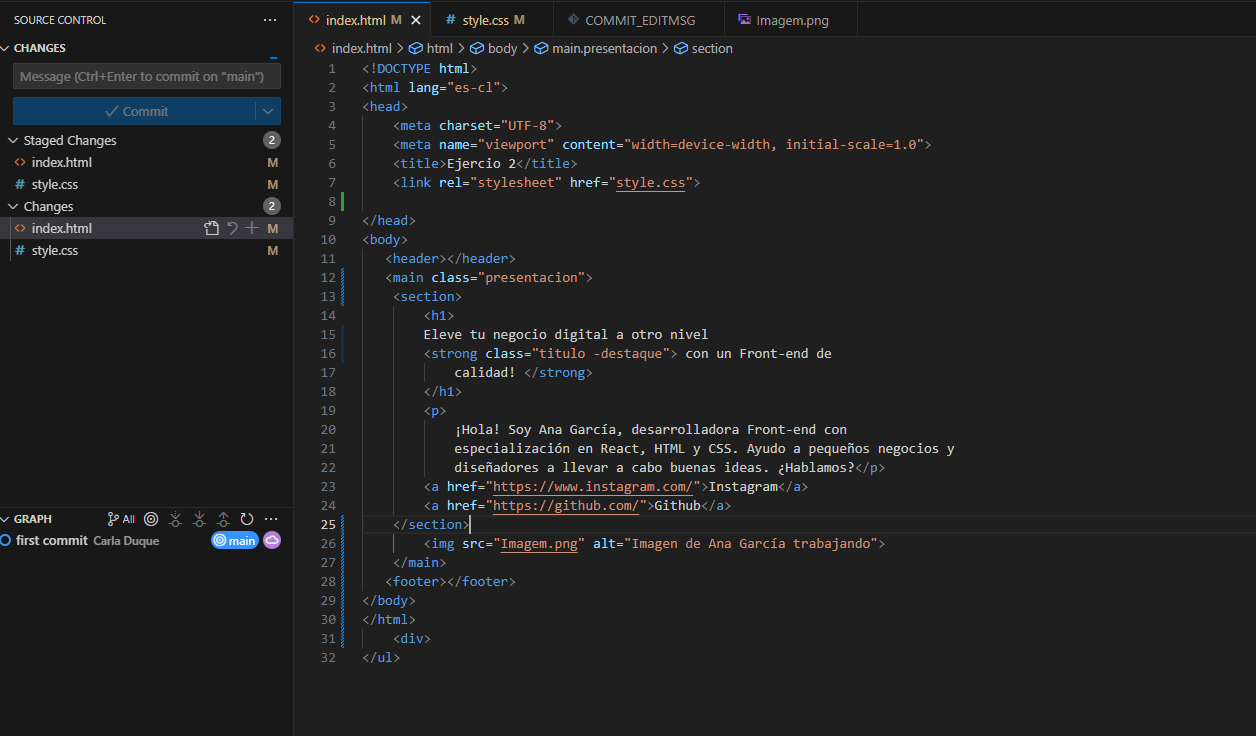
Task: Click the unstaged Changes count badge
Action: tap(271, 207)
